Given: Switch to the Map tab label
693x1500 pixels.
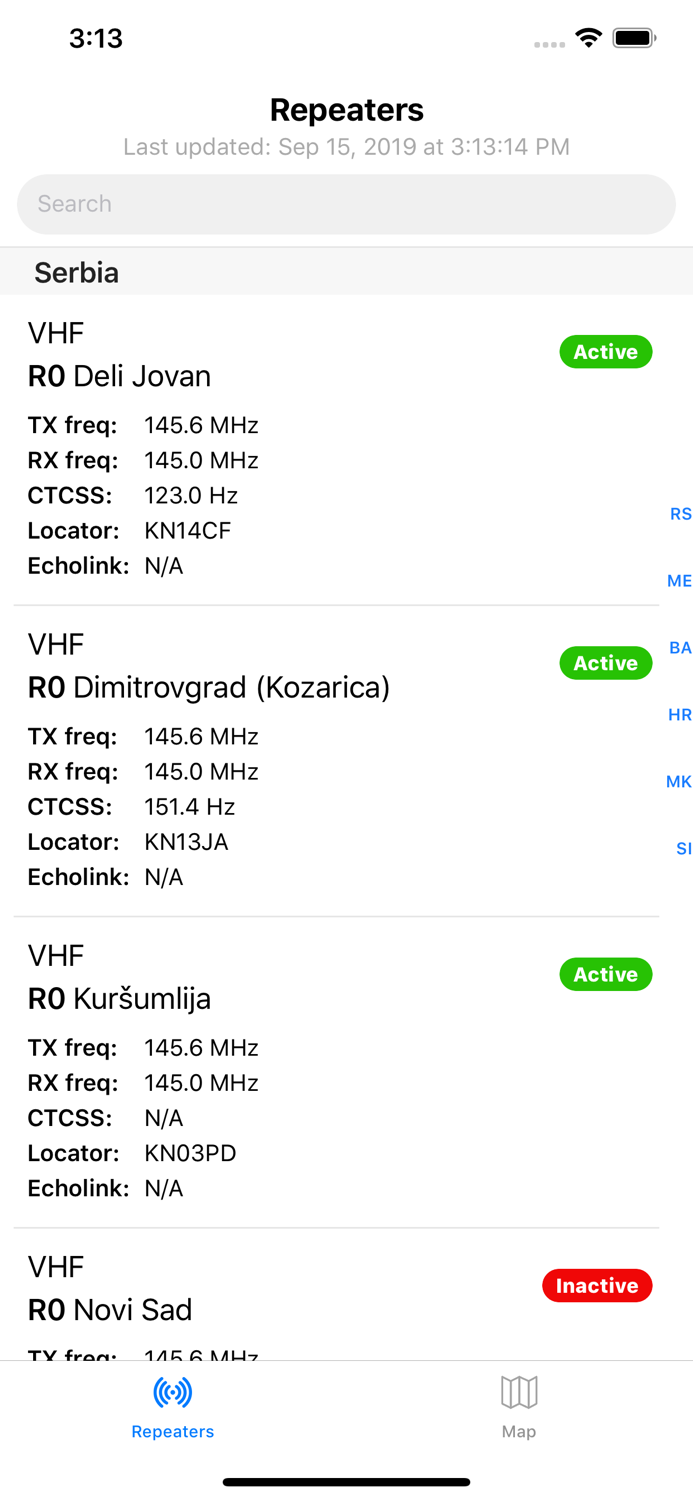Looking at the screenshot, I should coord(519,1432).
